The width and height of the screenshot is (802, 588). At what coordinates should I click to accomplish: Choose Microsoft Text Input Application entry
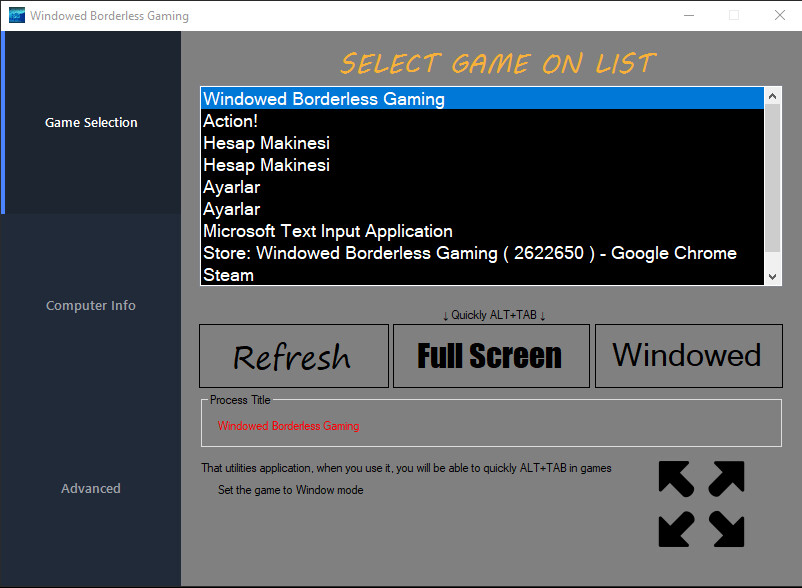point(328,231)
